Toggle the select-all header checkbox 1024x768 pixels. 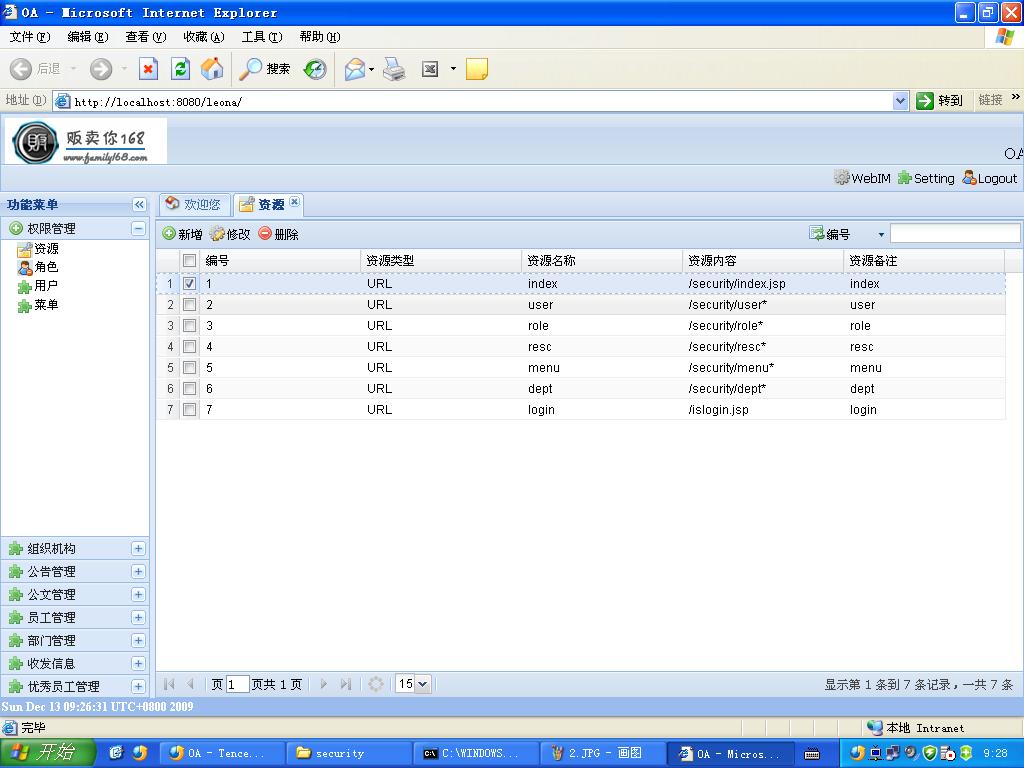(190, 261)
